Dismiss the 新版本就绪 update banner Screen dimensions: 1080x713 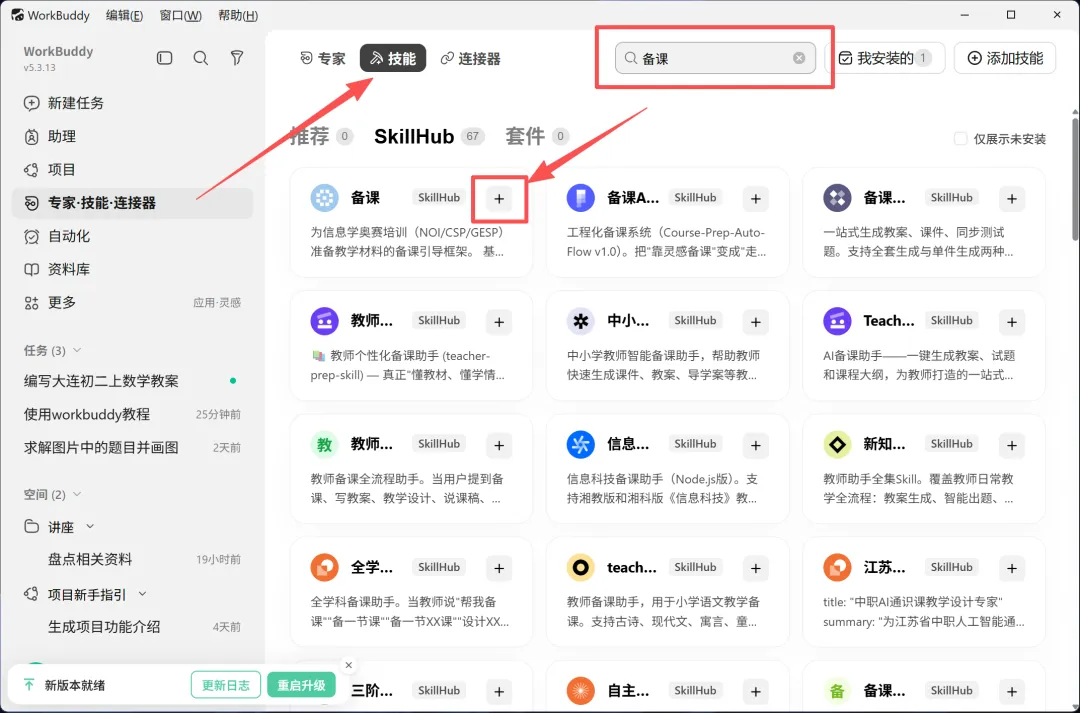[x=349, y=665]
